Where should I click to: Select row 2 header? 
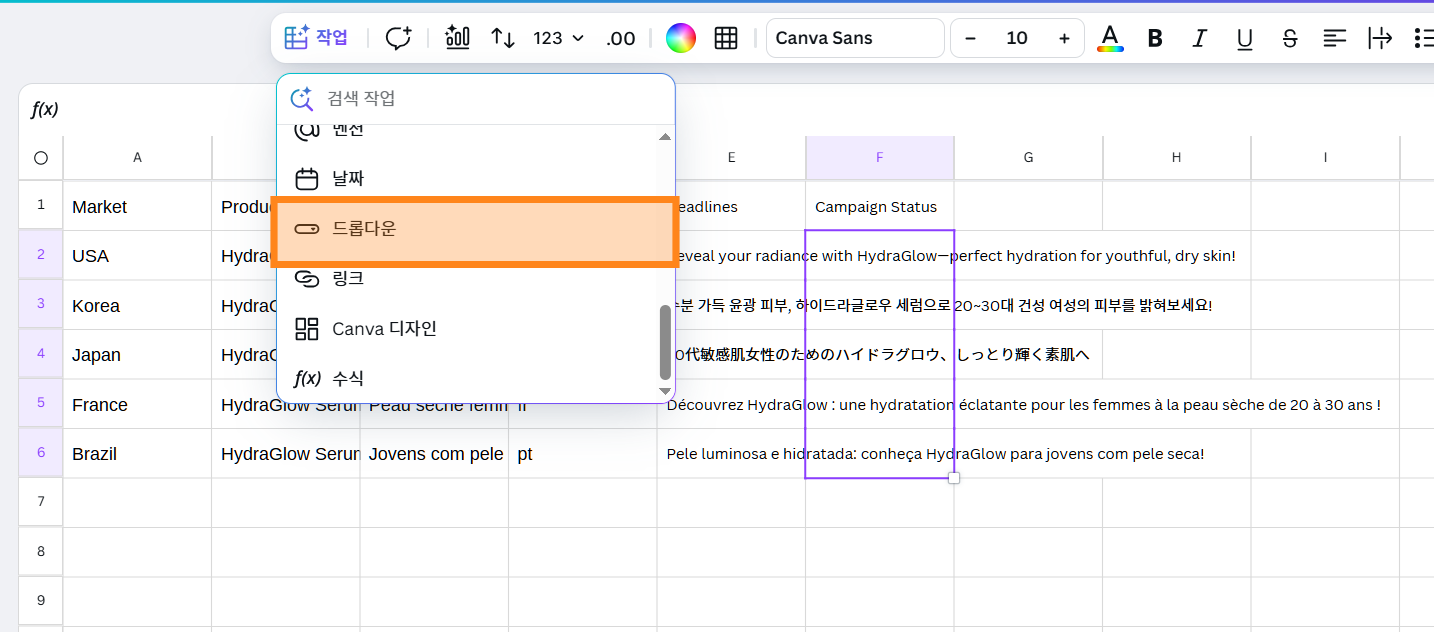pos(41,255)
